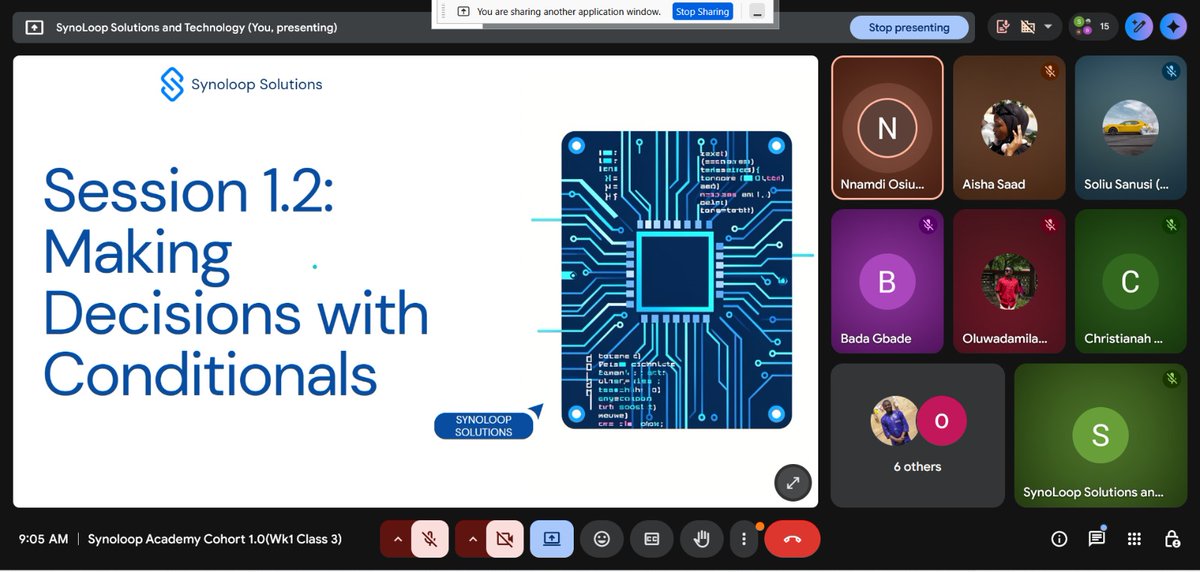1200x572 pixels.
Task: Select SynoLoop Solutions self-view tile
Action: coord(1101,435)
